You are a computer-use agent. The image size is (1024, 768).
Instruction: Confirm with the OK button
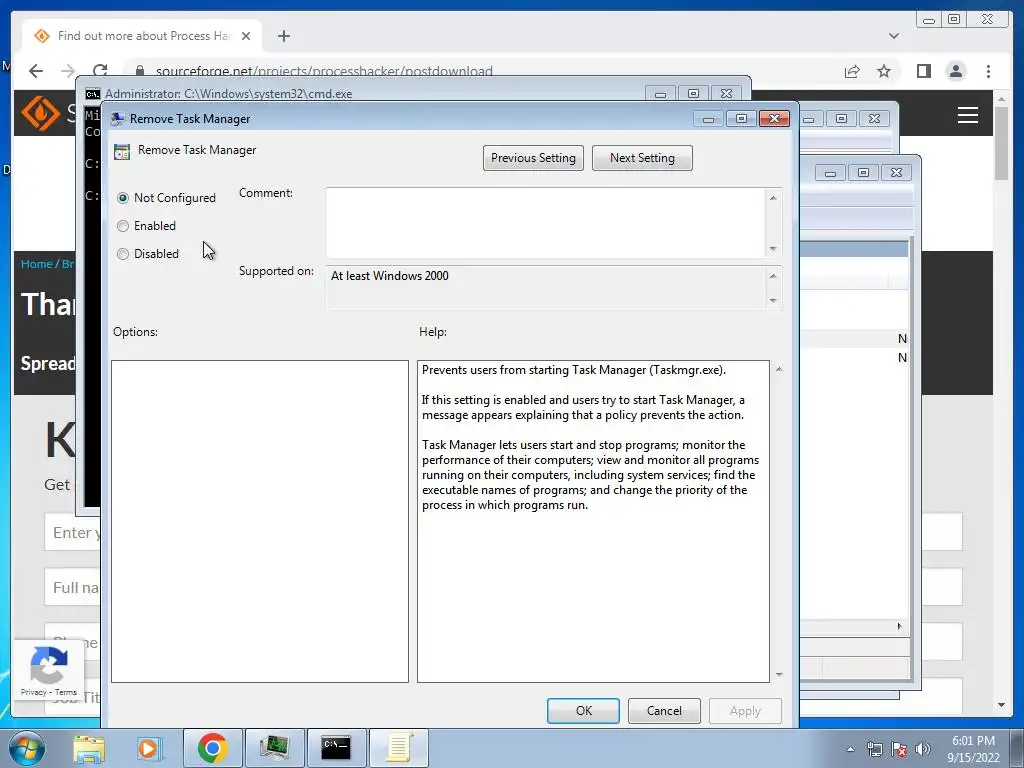(x=583, y=711)
